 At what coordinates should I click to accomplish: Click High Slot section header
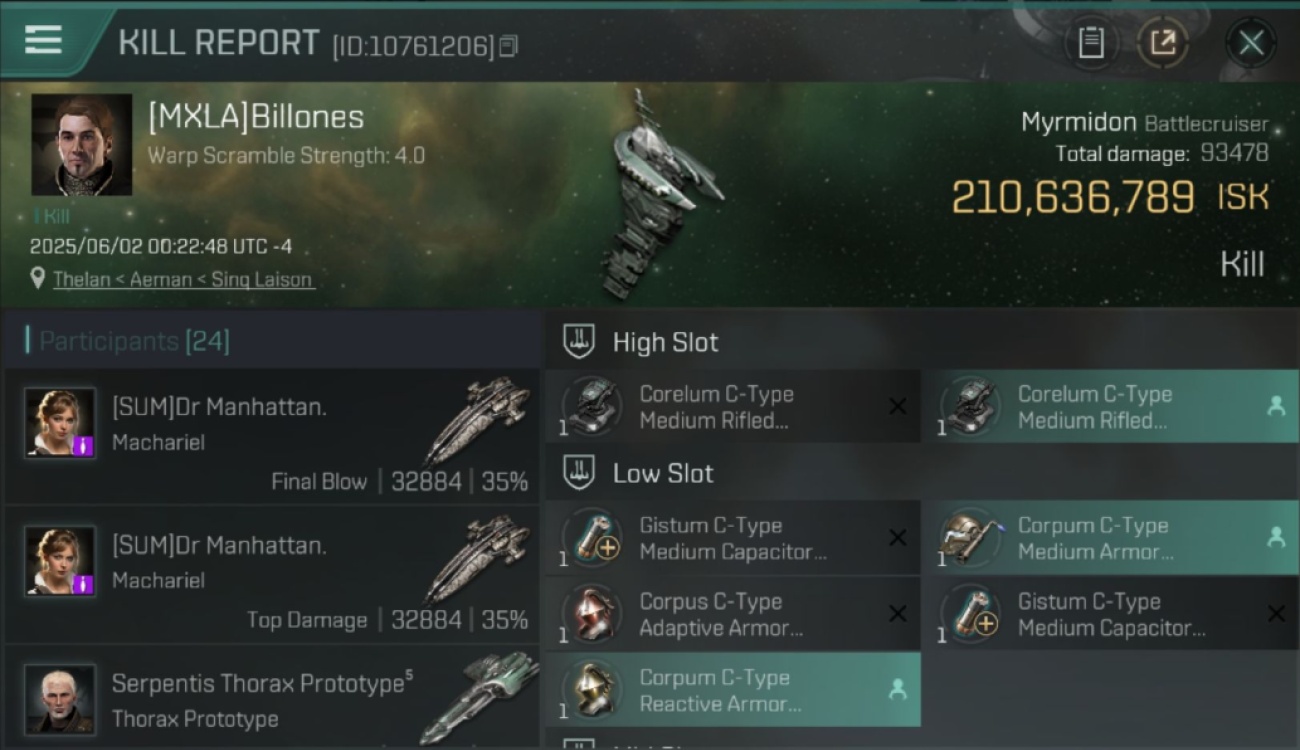pyautogui.click(x=665, y=342)
